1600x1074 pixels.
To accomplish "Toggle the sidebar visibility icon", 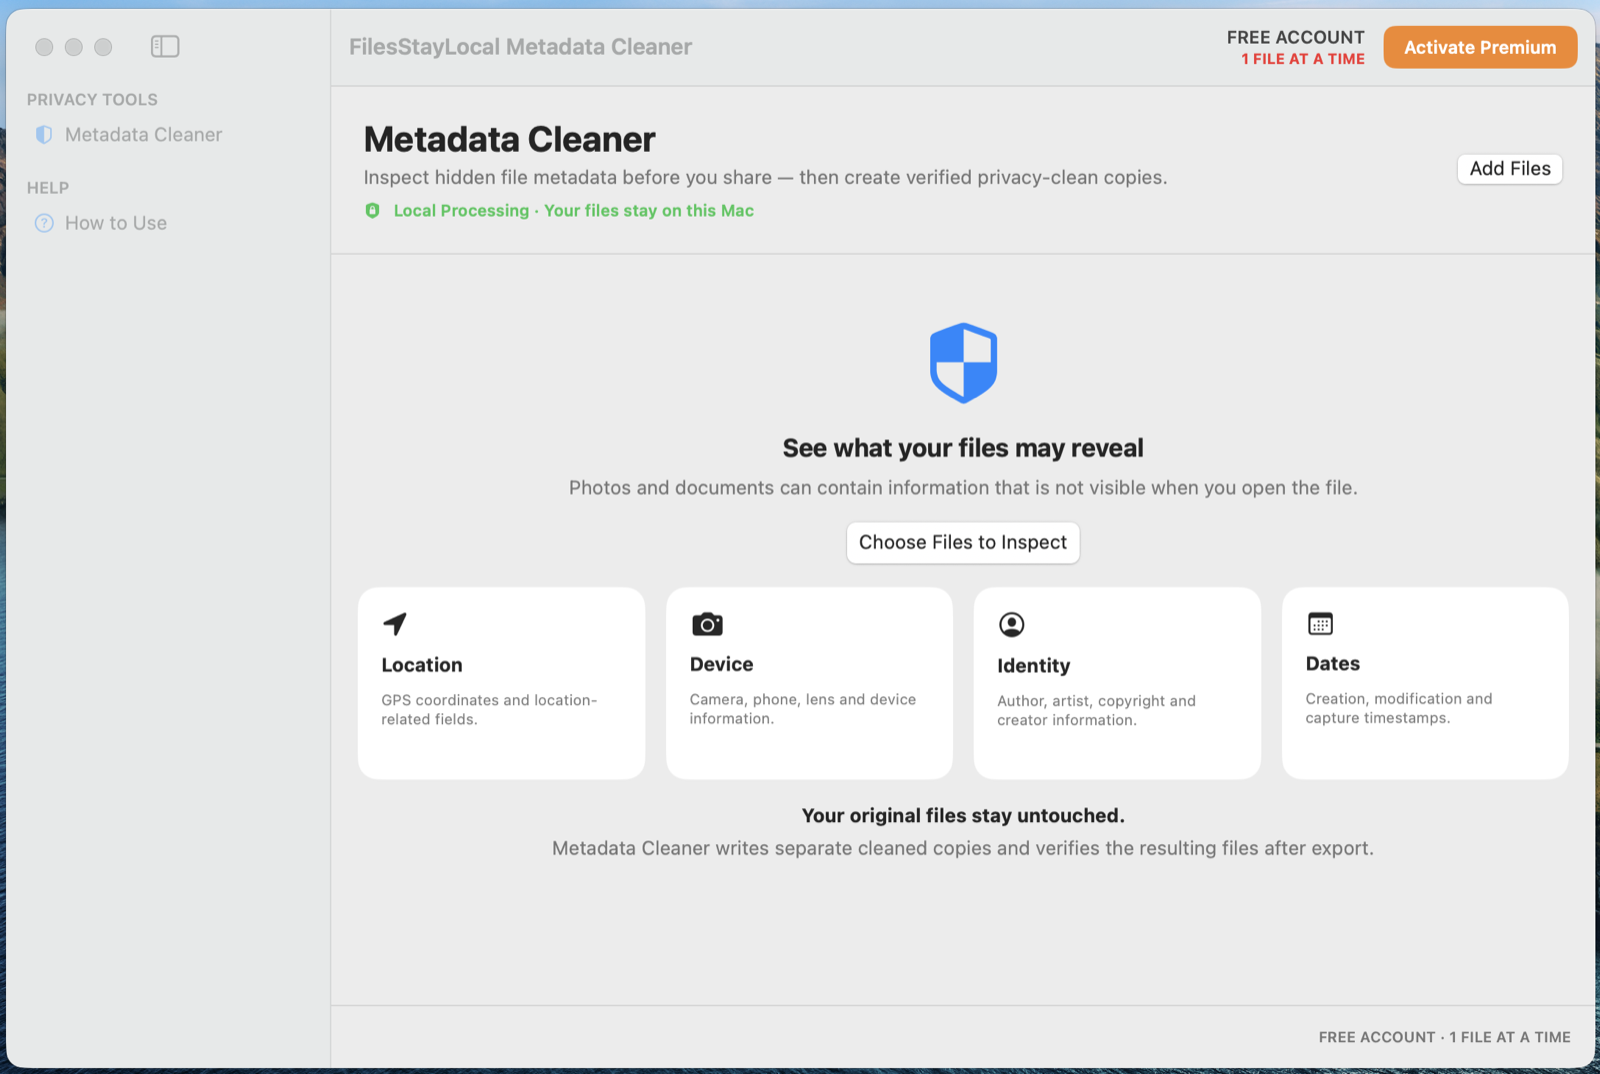I will 165,46.
